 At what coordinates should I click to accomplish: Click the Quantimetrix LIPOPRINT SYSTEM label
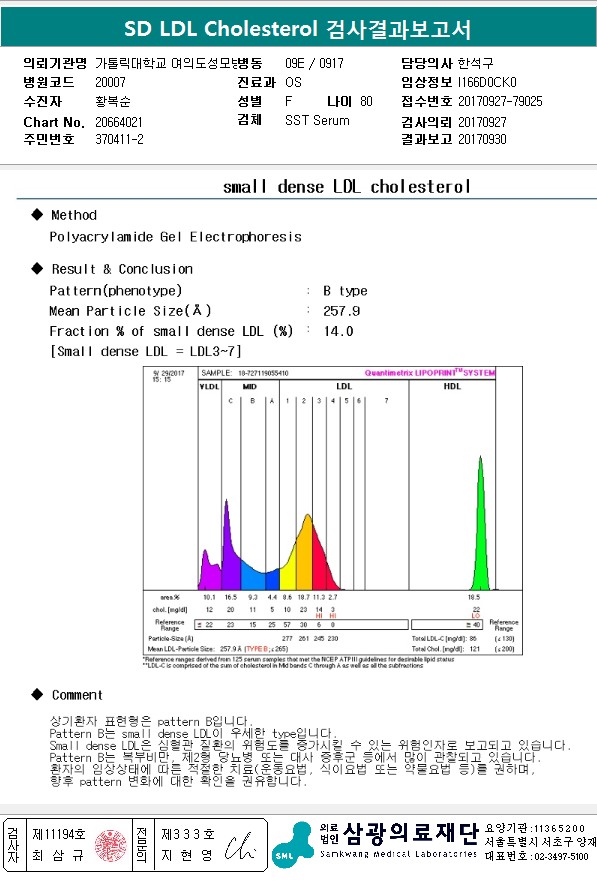click(430, 373)
